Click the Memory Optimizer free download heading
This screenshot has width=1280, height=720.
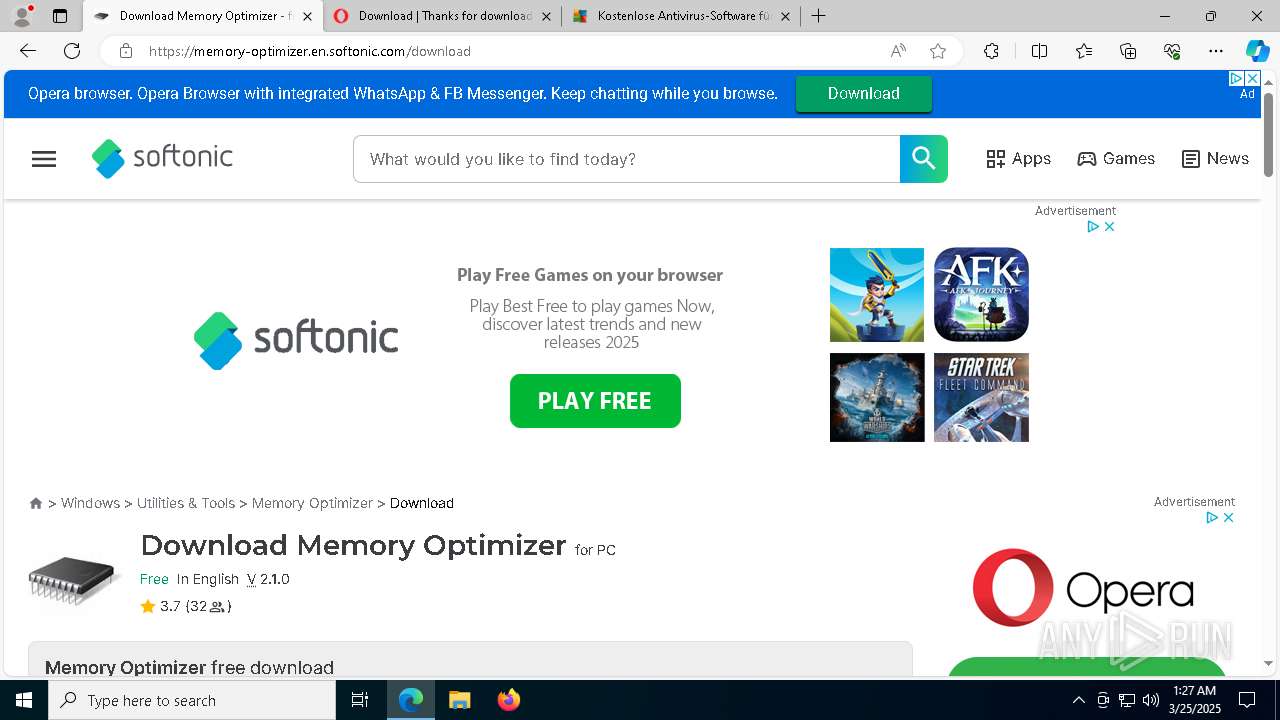[x=189, y=667]
